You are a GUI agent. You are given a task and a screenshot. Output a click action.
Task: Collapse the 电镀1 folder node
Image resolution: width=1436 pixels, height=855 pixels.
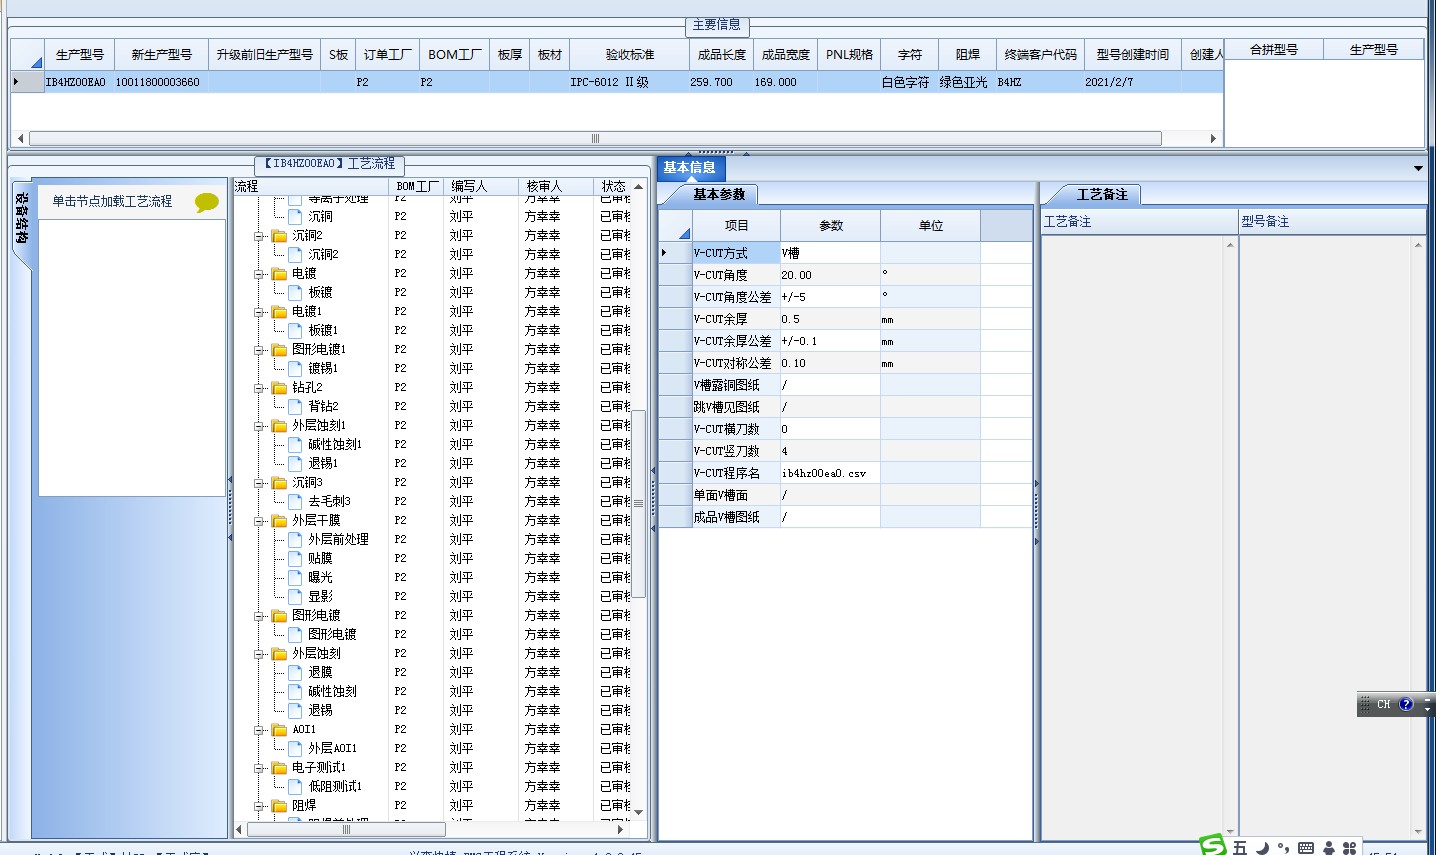[259, 312]
